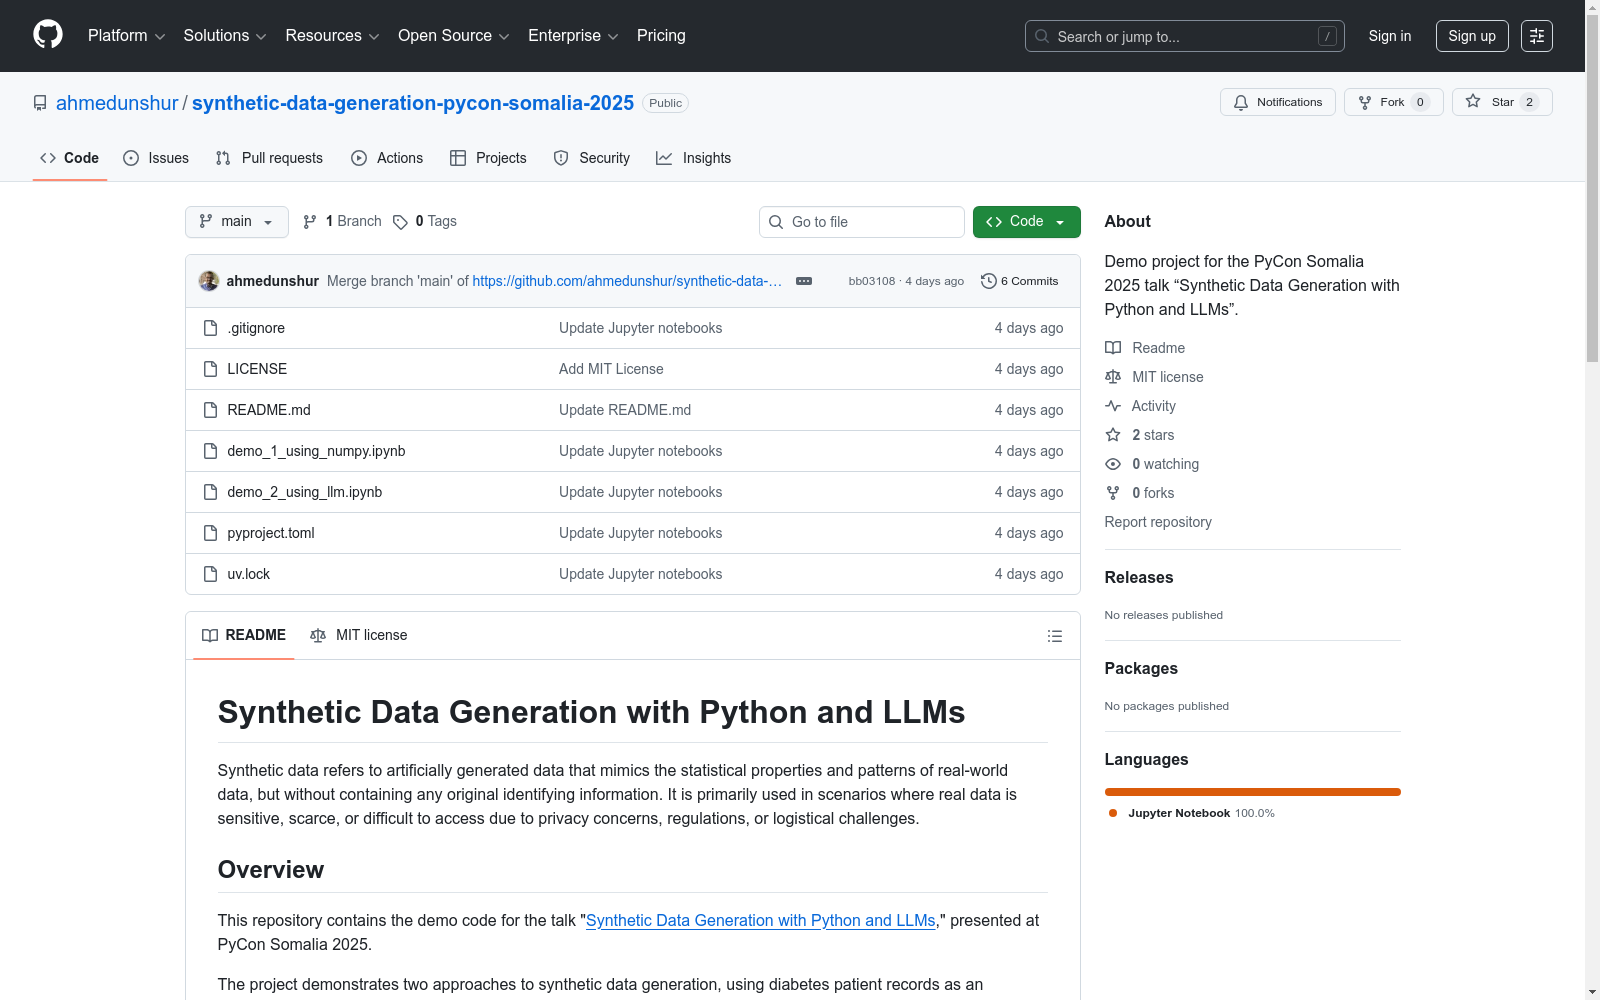
Task: Click the file icon beside README.md
Action: (x=210, y=410)
